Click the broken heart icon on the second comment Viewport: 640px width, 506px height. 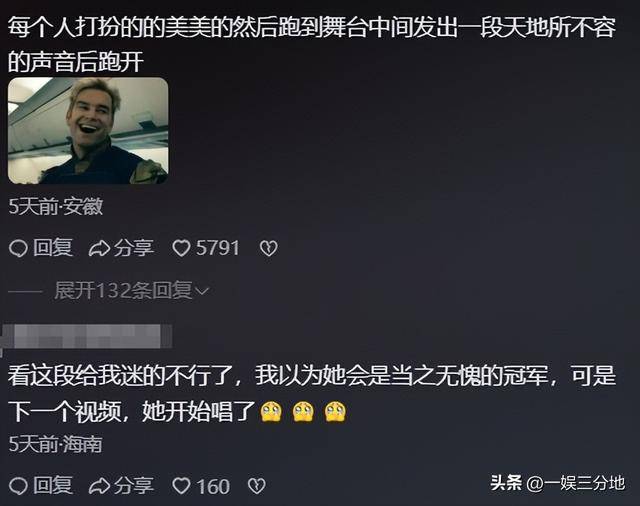click(x=257, y=486)
